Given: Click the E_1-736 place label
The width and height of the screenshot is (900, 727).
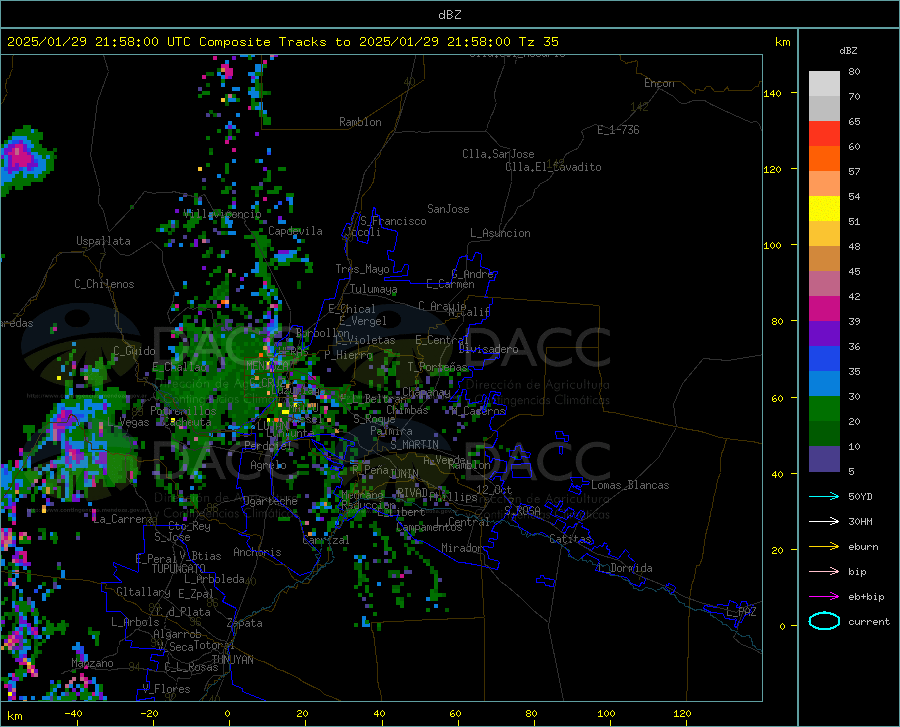Looking at the screenshot, I should pos(618,130).
